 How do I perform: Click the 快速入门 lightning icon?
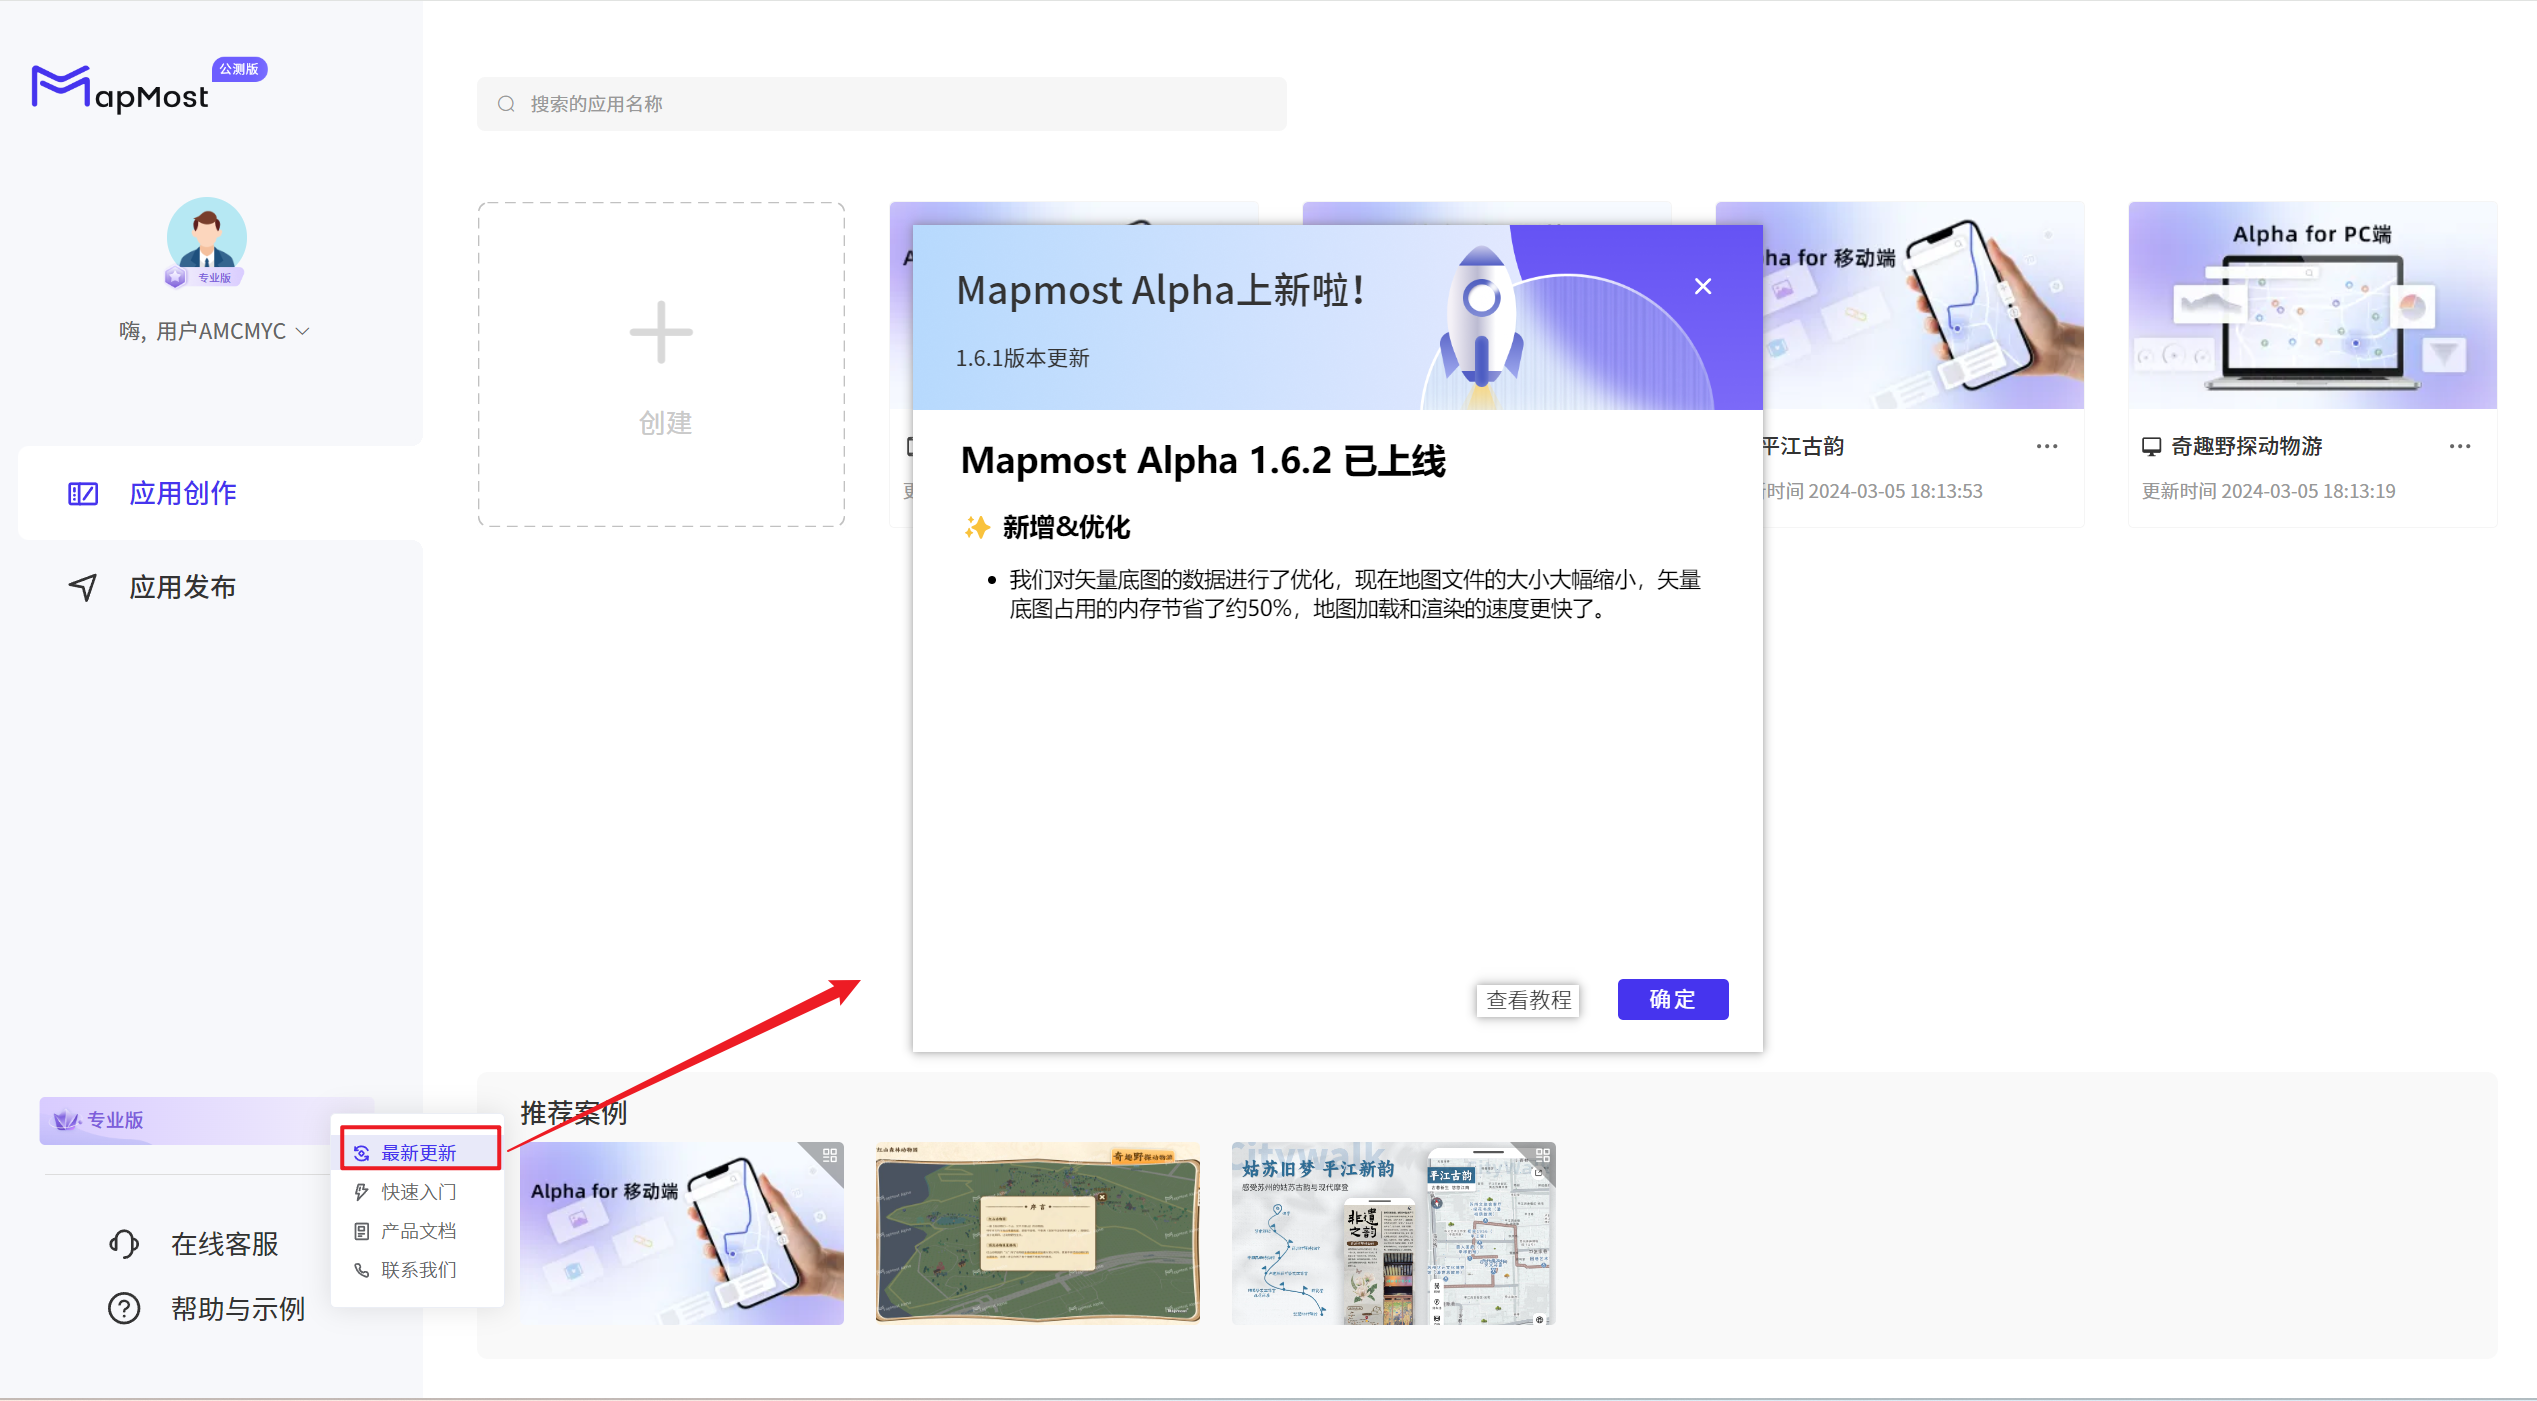coord(362,1192)
